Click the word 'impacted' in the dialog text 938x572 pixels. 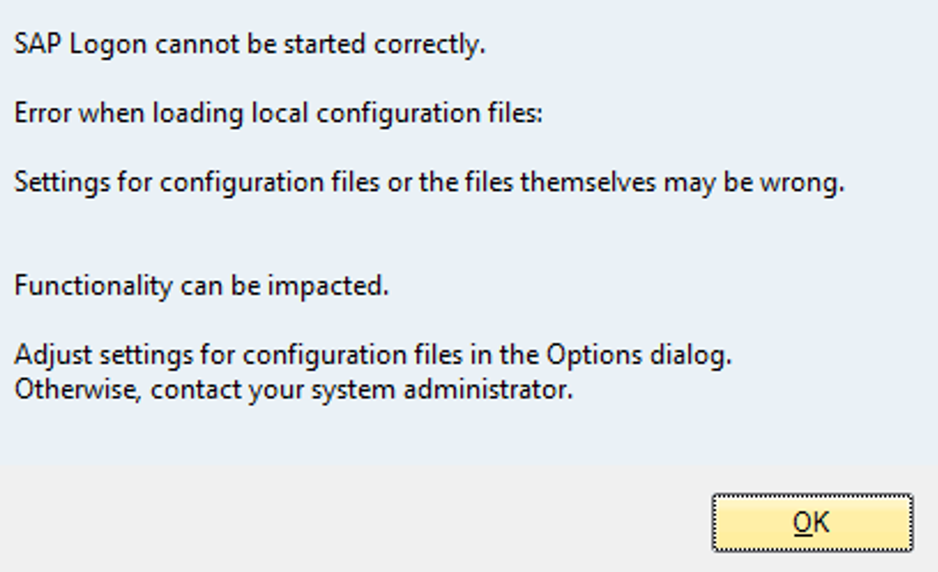point(328,285)
